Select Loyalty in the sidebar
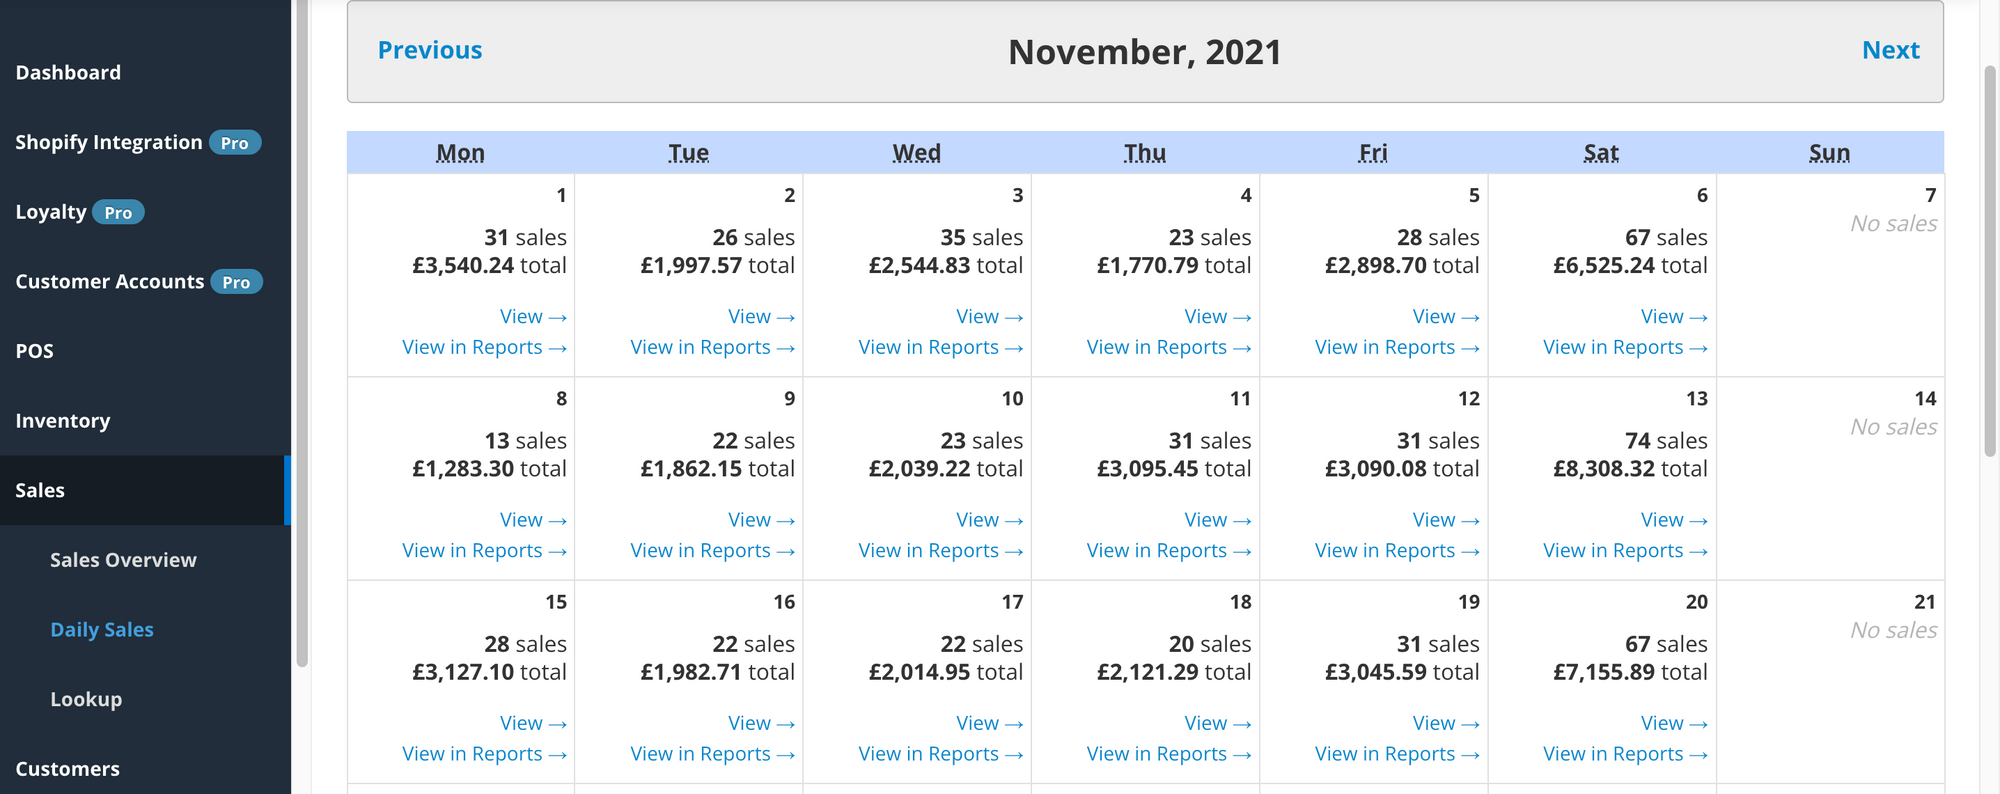 pos(51,212)
